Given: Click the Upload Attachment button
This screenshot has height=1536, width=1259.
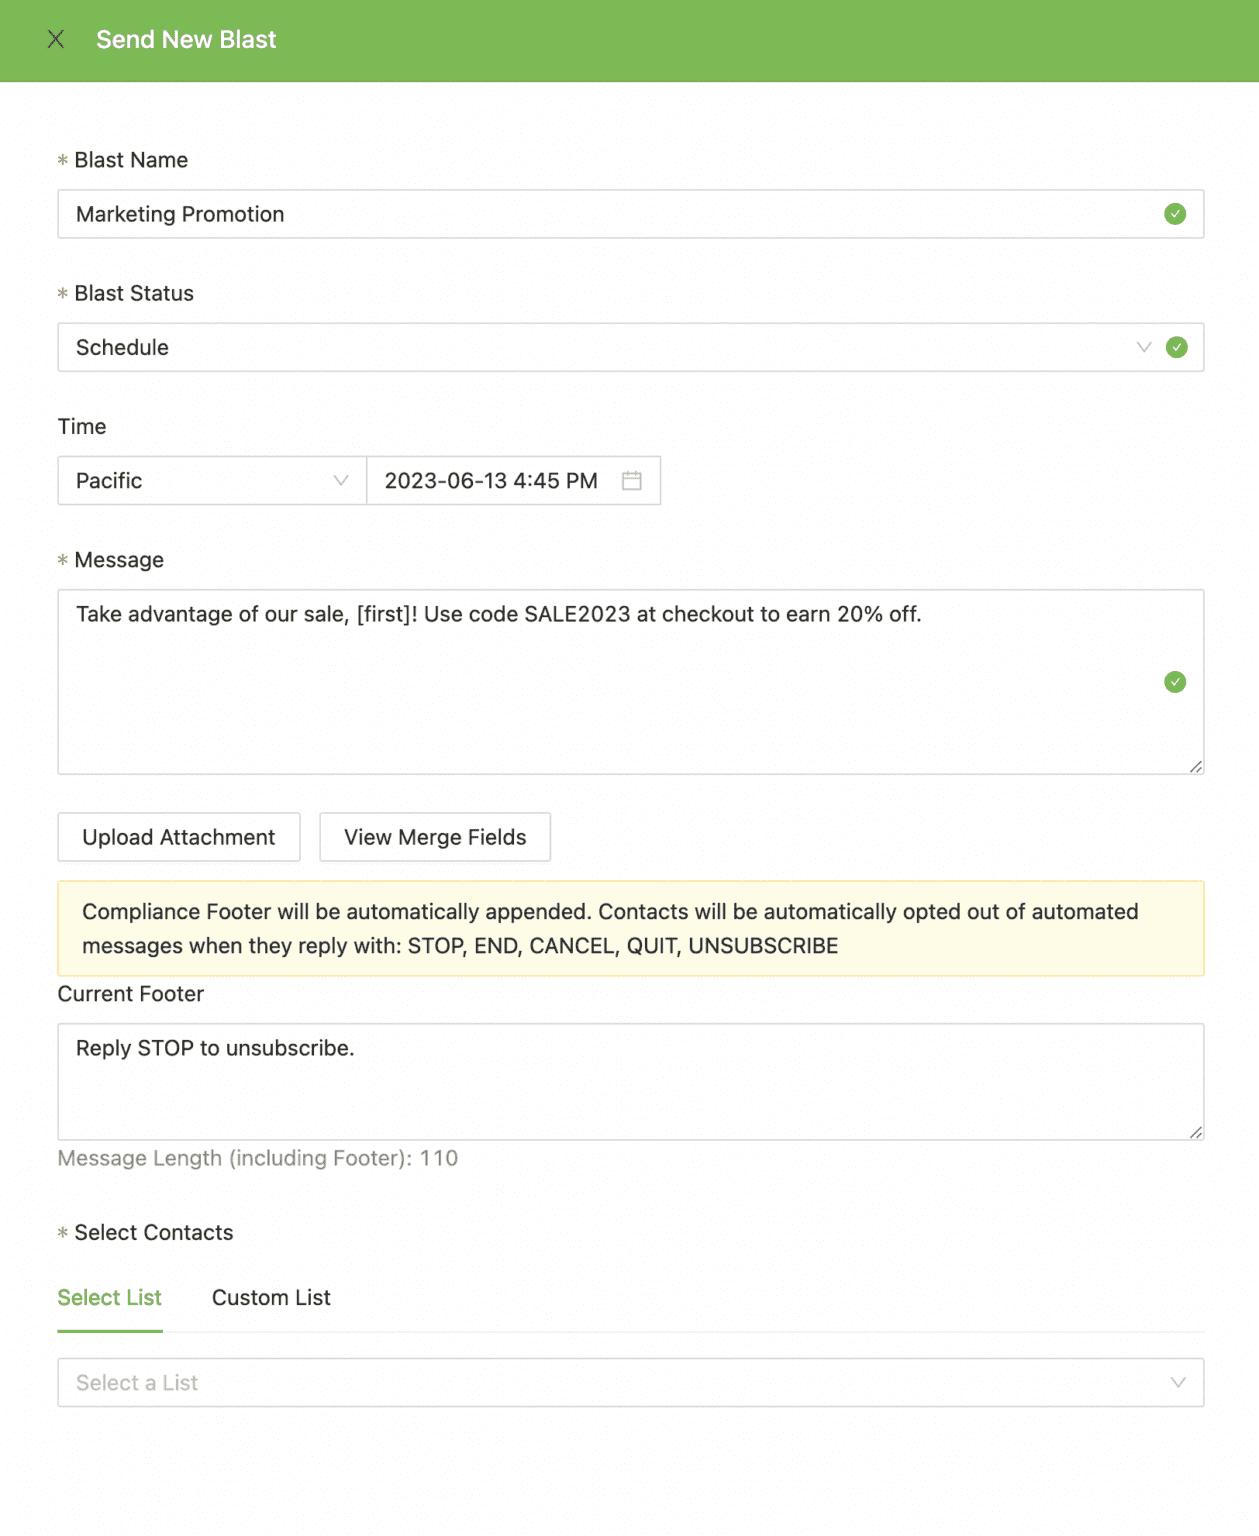Looking at the screenshot, I should (x=179, y=837).
